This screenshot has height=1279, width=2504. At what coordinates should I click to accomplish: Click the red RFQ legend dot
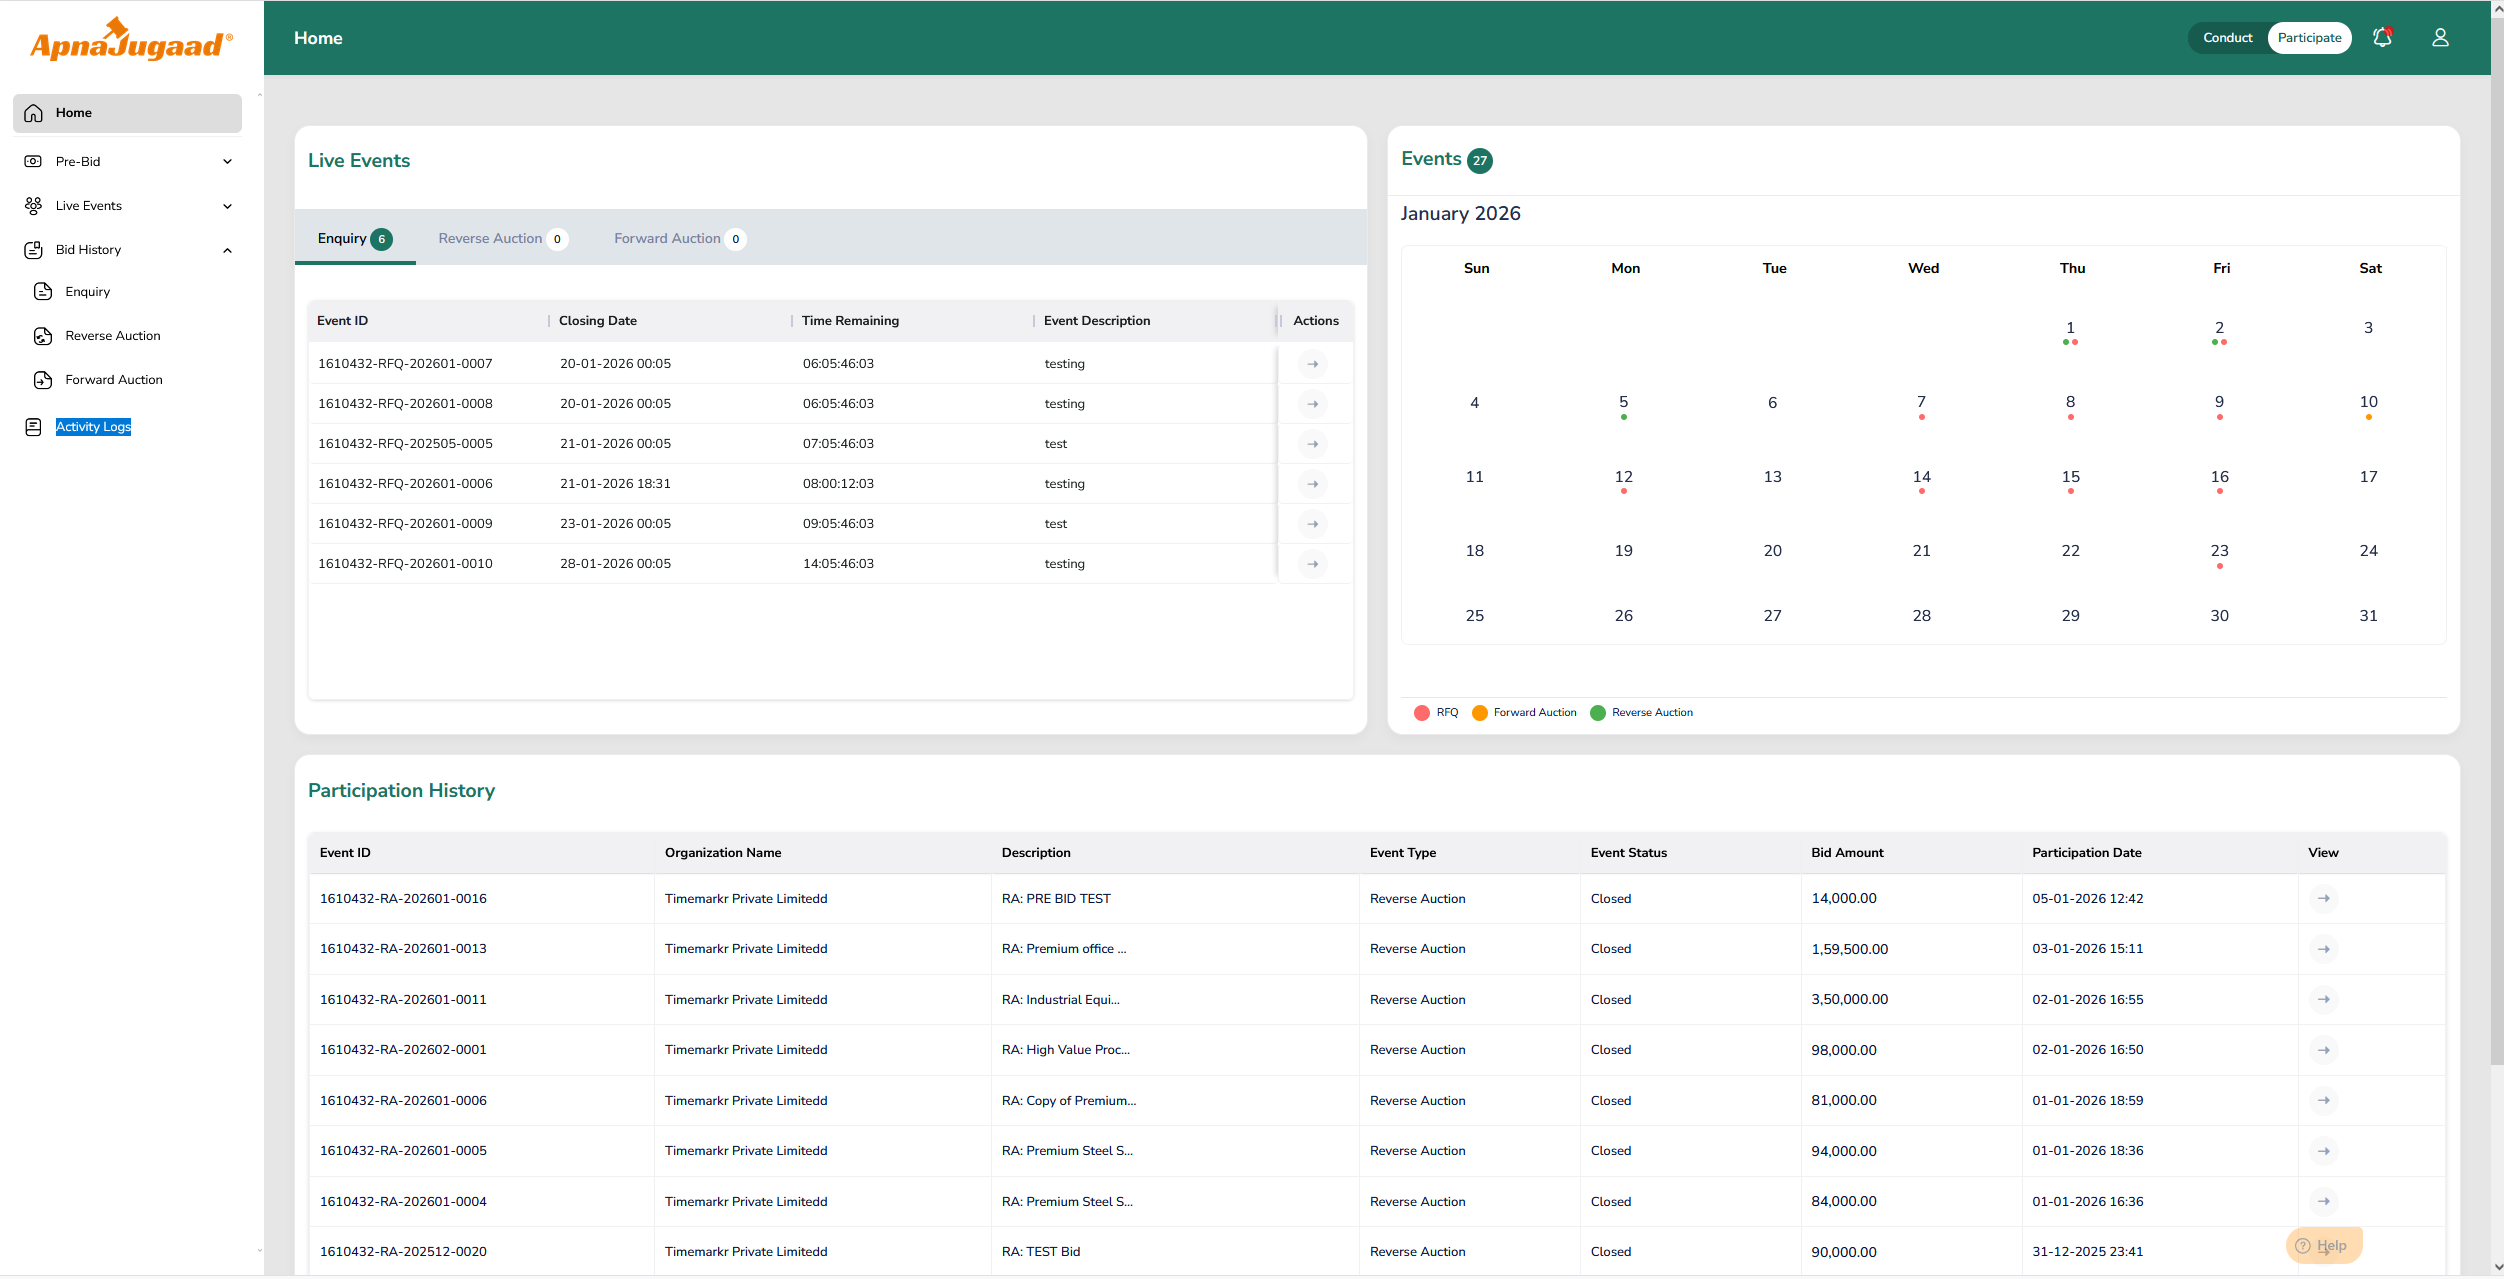coord(1421,713)
